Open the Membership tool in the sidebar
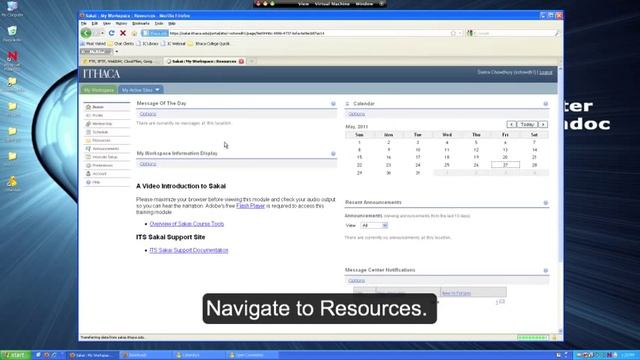This screenshot has height=360, width=640. 107,124
